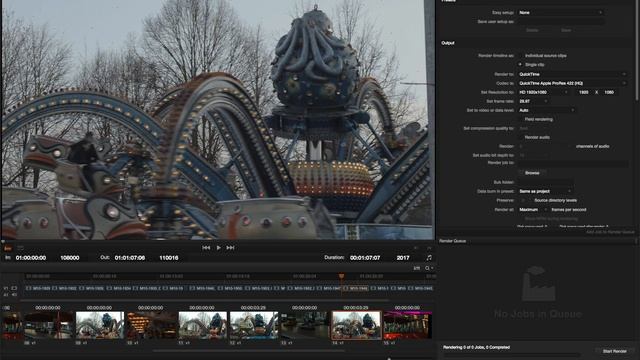This screenshot has width=640, height=360.
Task: Click the grey mode icon next to the orange one
Action: [x=20, y=248]
